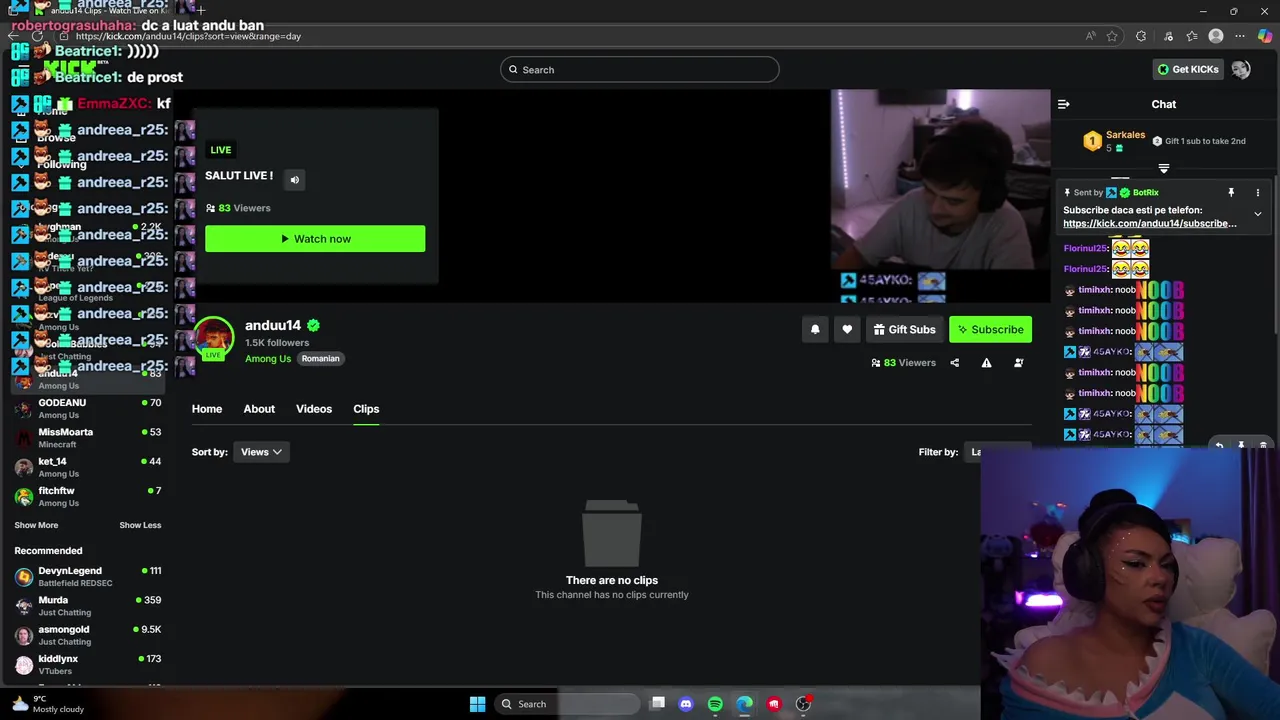Unmute the live preview speaker icon
This screenshot has height=720, width=1280.
[294, 180]
